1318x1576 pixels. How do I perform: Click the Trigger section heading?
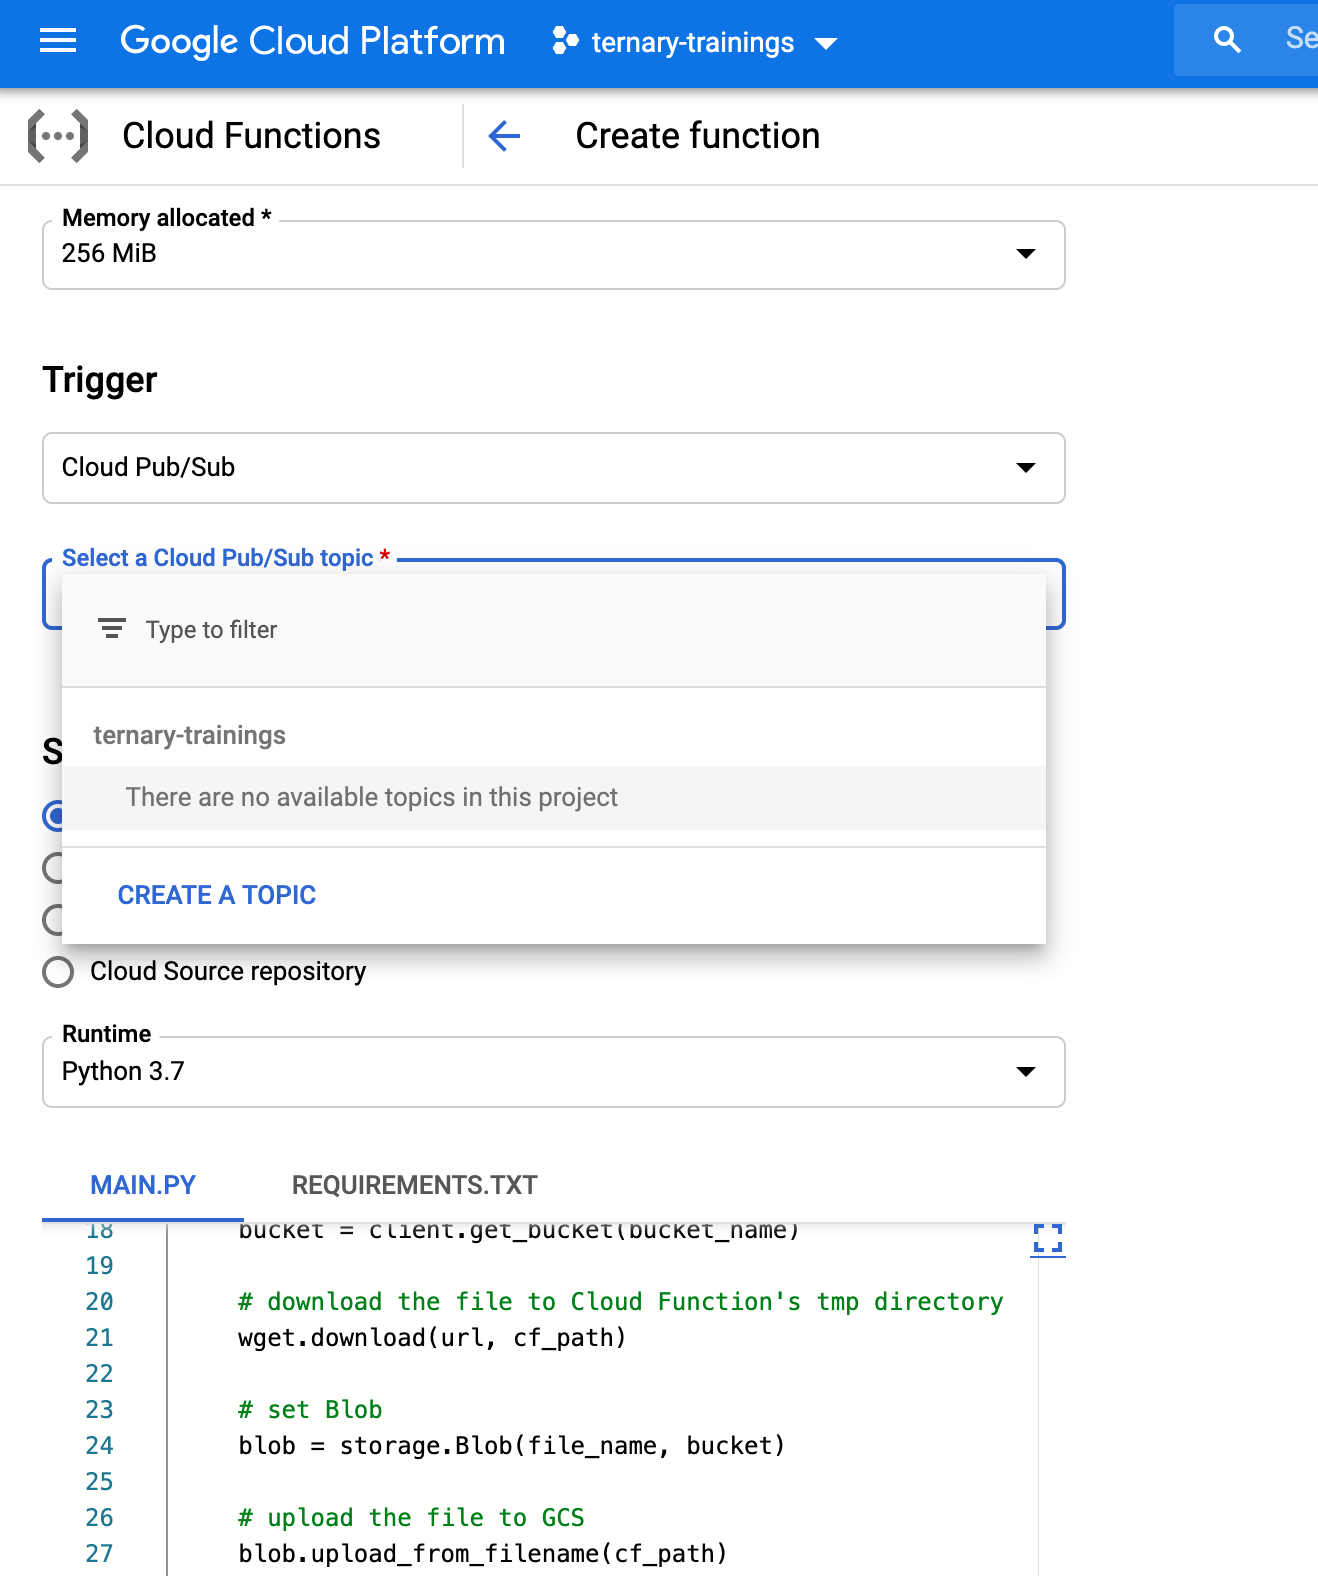pyautogui.click(x=100, y=380)
